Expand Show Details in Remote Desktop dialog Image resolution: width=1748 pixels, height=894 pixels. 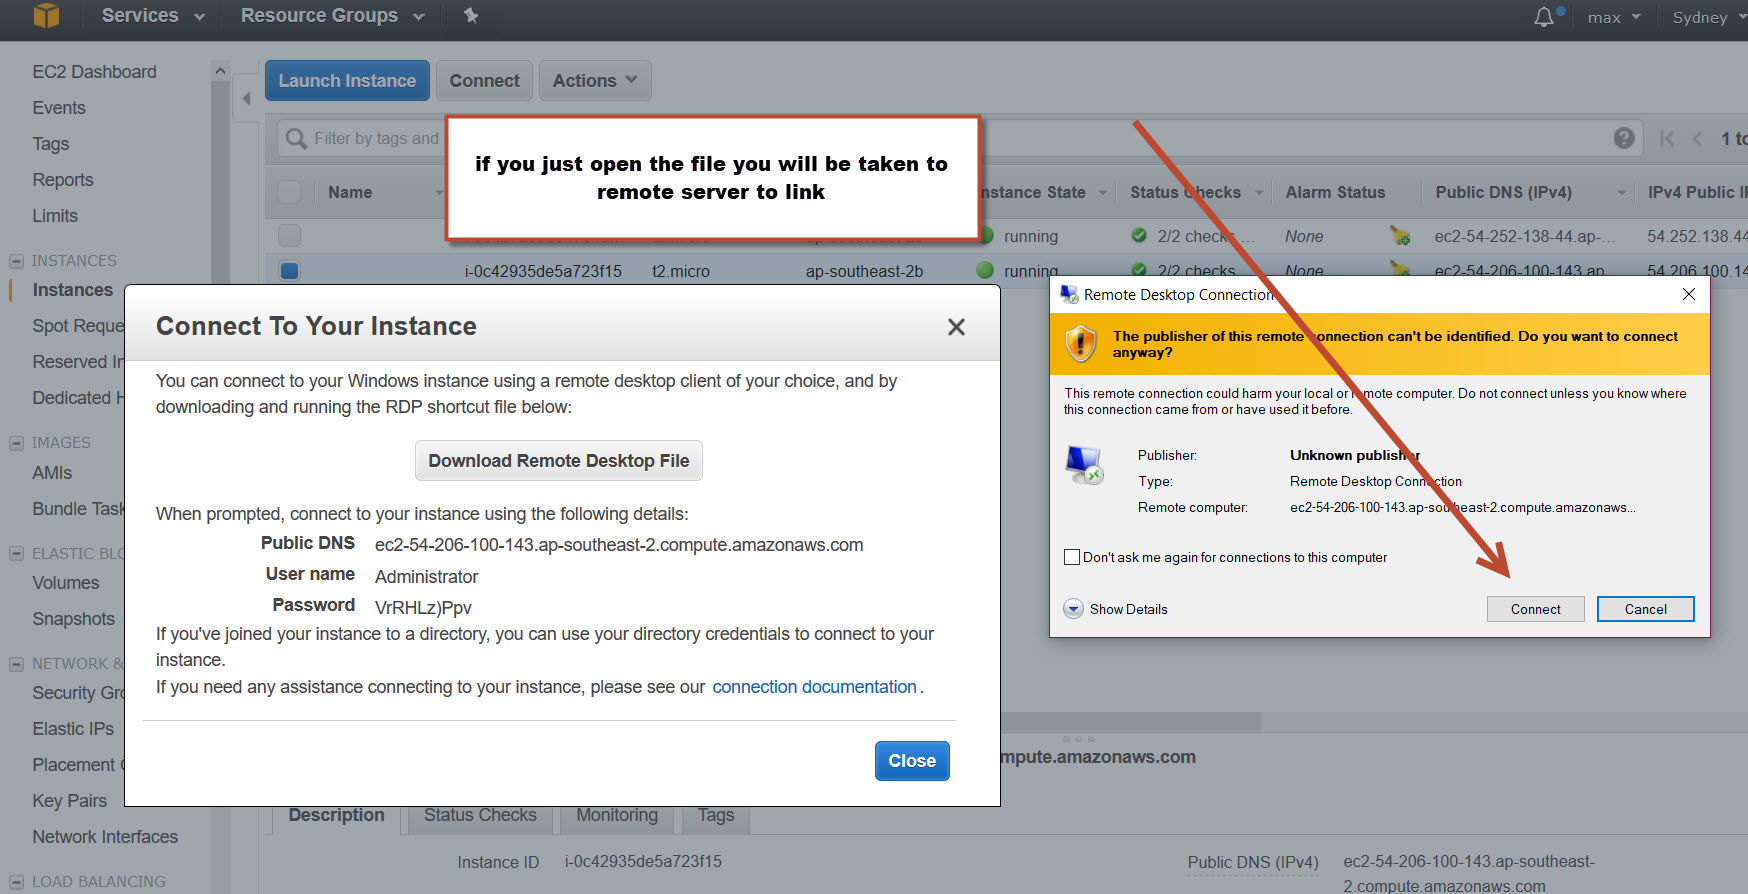pyautogui.click(x=1074, y=609)
